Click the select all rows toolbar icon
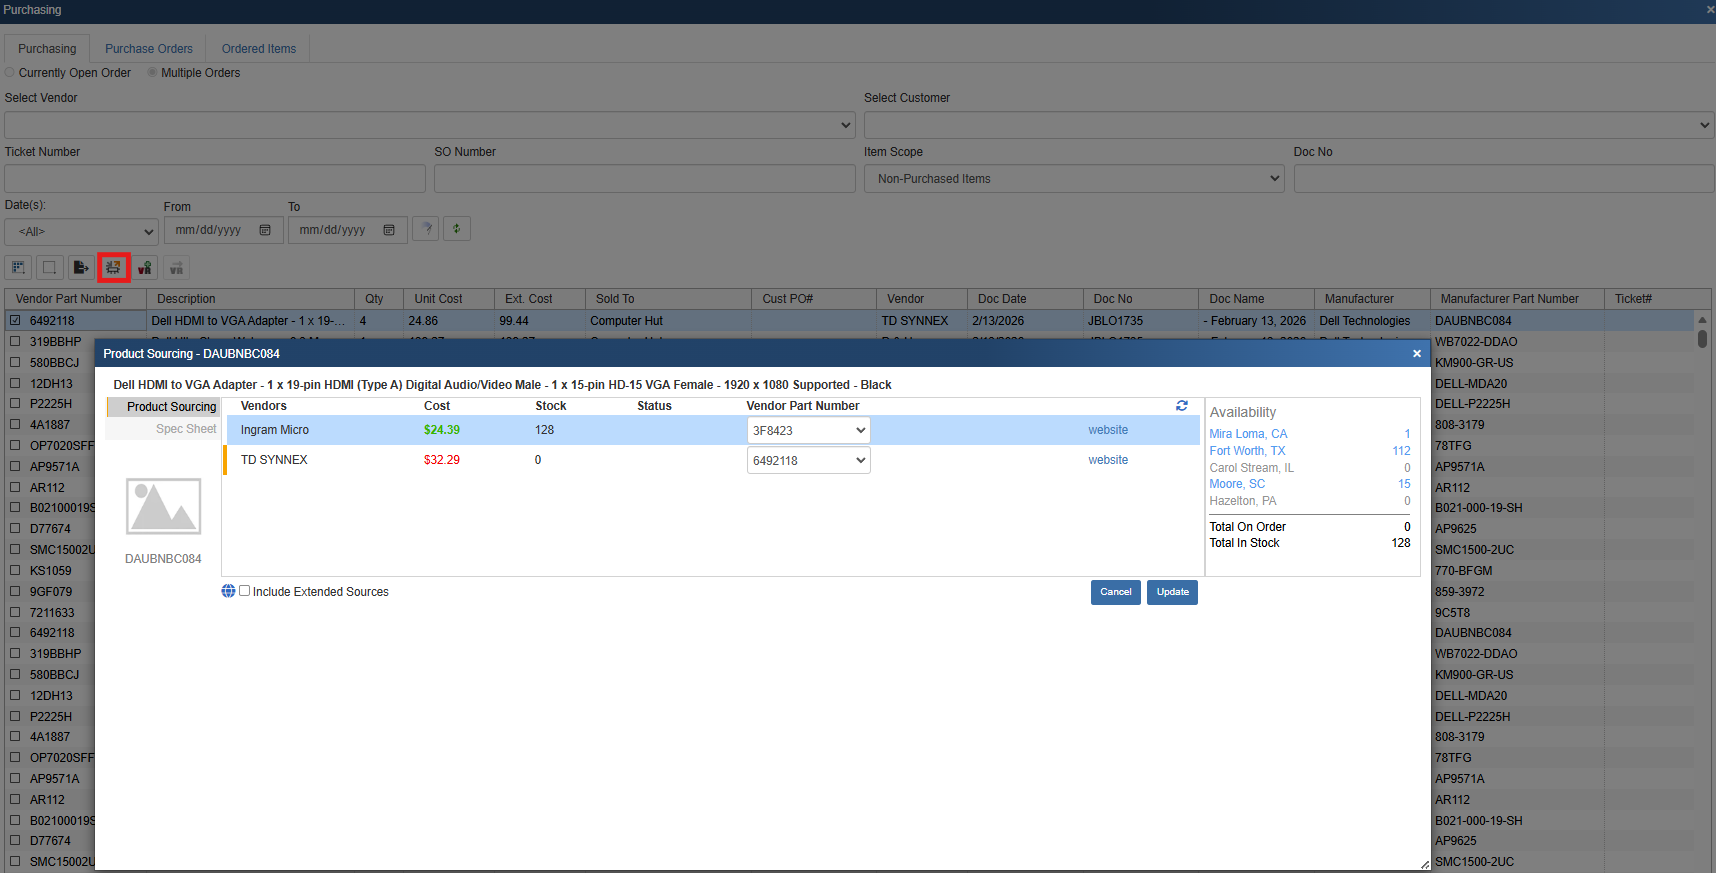1716x873 pixels. tap(18, 268)
